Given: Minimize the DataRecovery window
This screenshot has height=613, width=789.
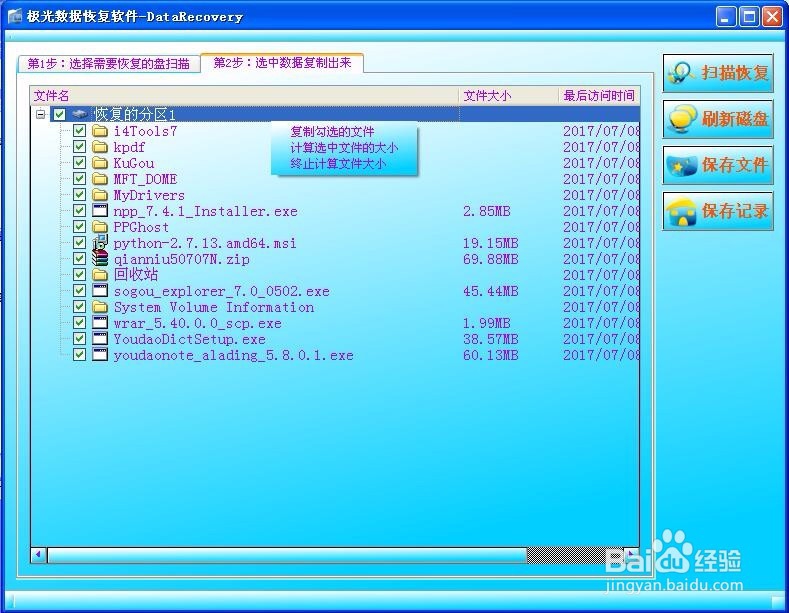Looking at the screenshot, I should click(x=726, y=17).
